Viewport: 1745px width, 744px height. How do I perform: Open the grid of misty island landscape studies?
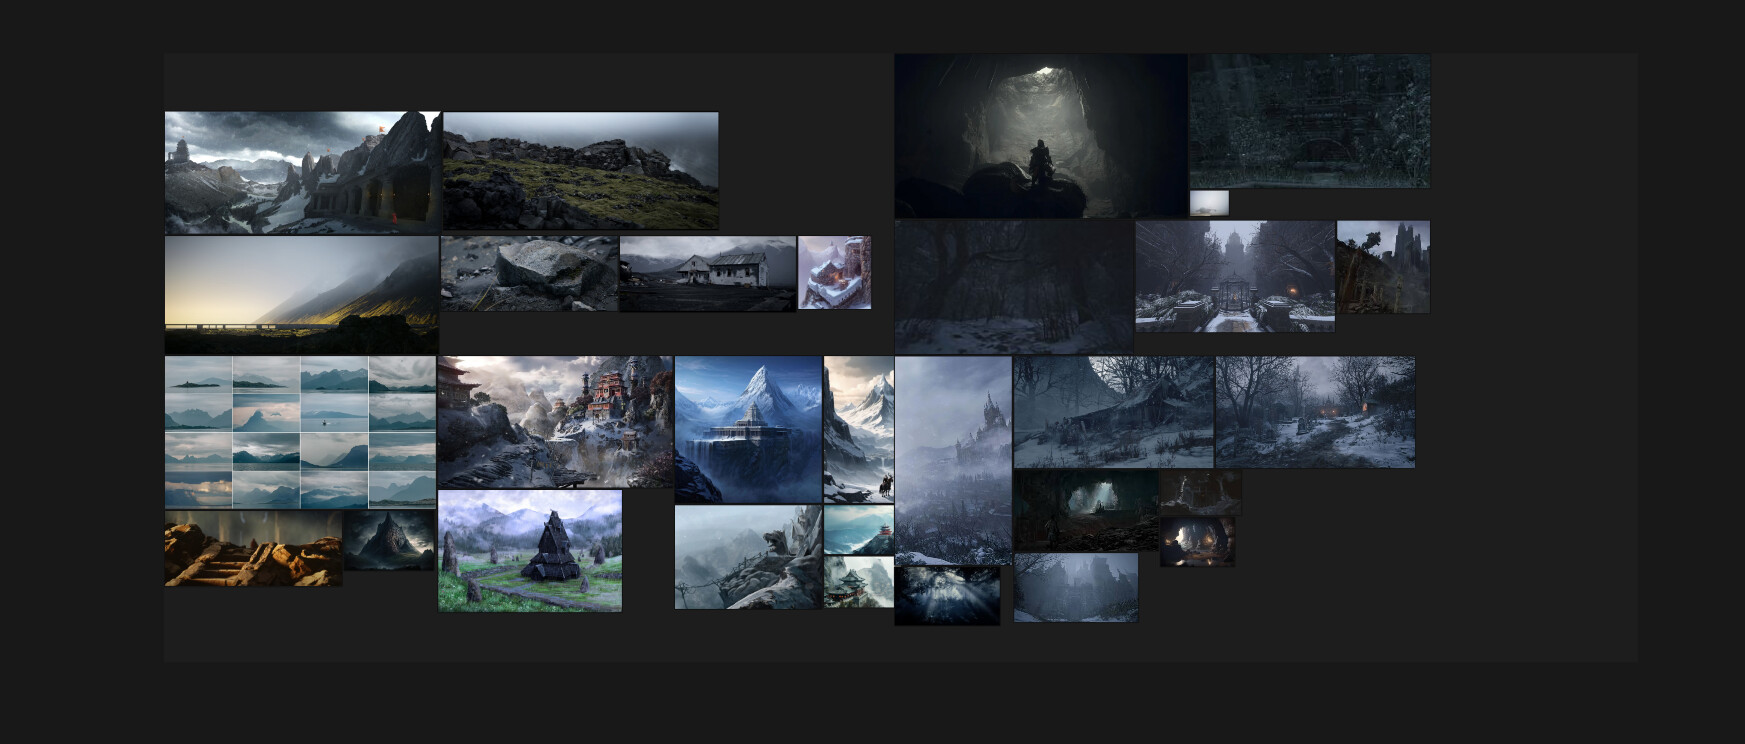tap(300, 432)
